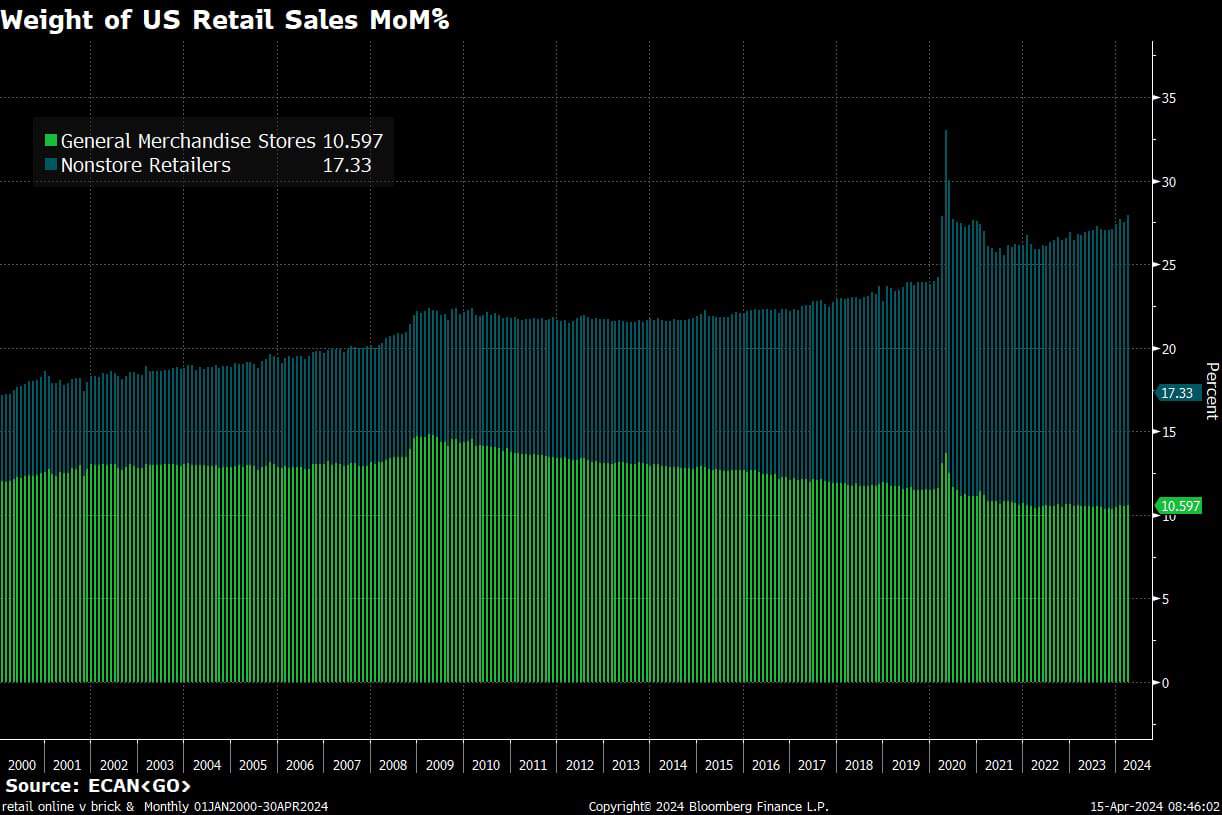Screen dimensions: 1222x815
Task: Click the green 10.597 value tag on the axis
Action: click(x=1178, y=506)
